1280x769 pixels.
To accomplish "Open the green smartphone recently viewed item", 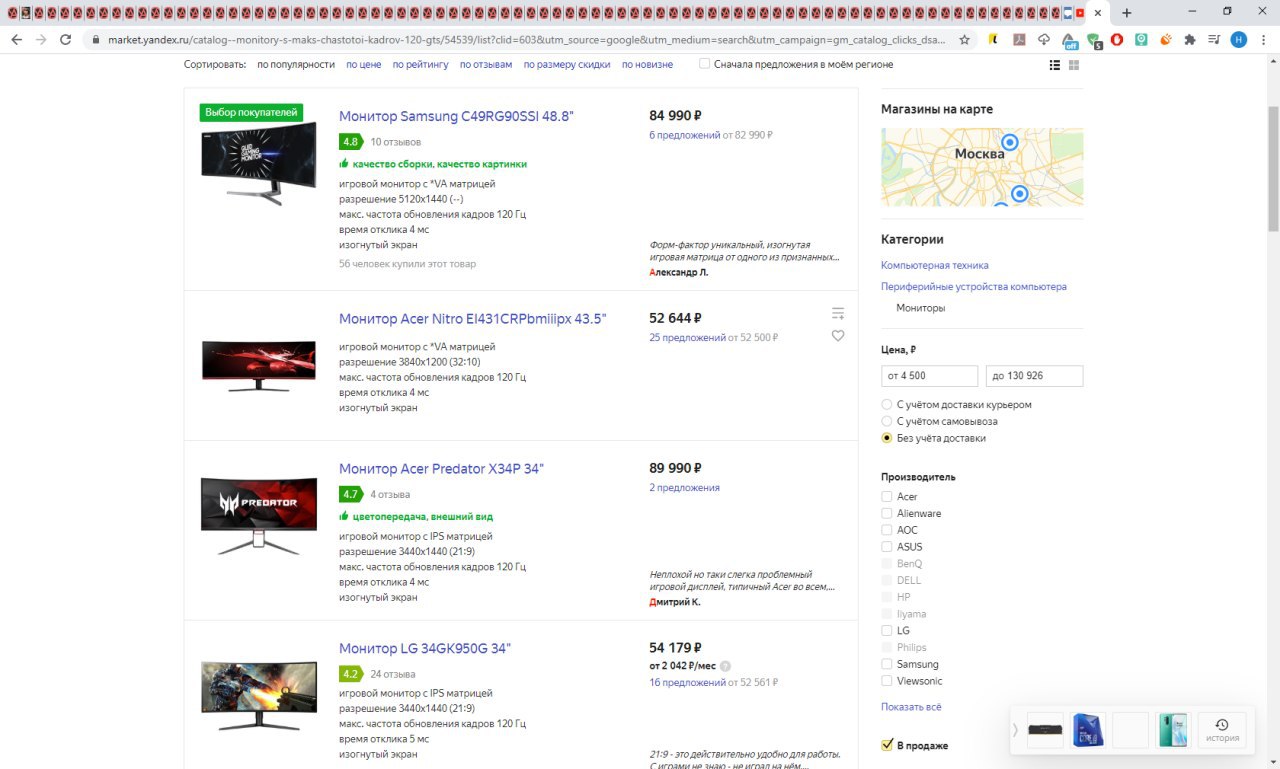I will [1173, 730].
